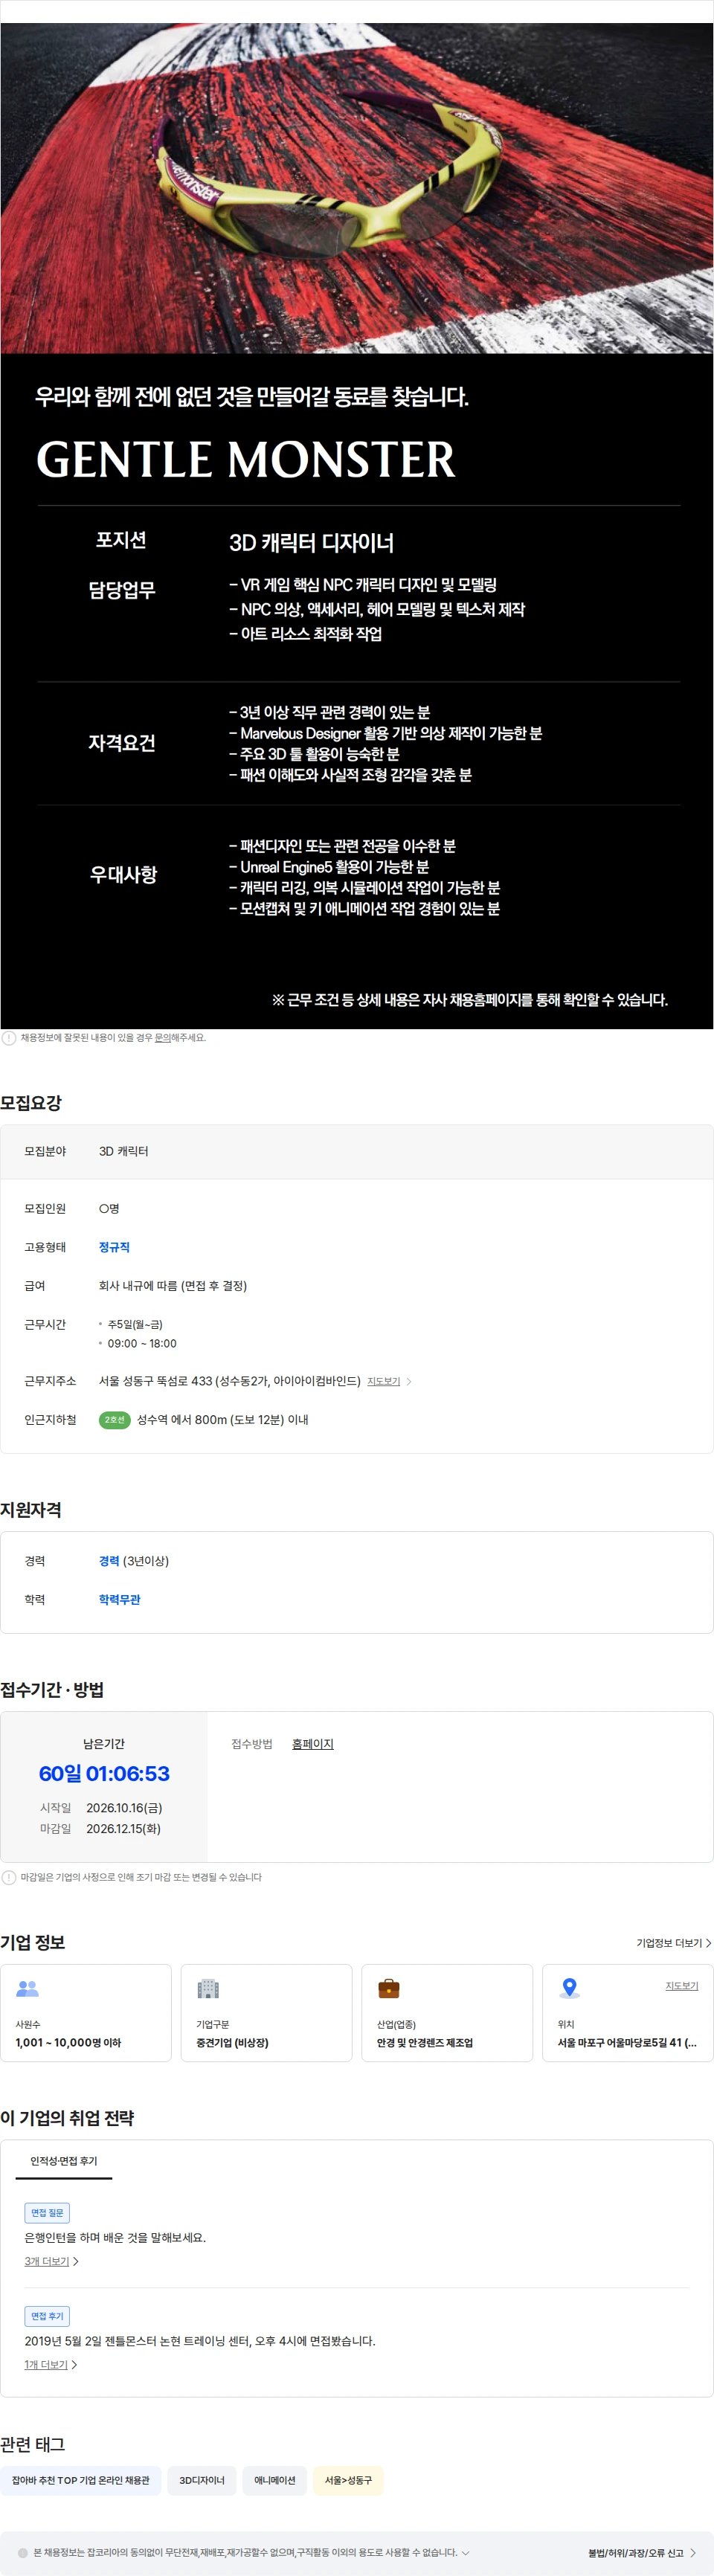Click the 문의 link under the job poster
Image resolution: width=714 pixels, height=2576 pixels.
point(162,1038)
